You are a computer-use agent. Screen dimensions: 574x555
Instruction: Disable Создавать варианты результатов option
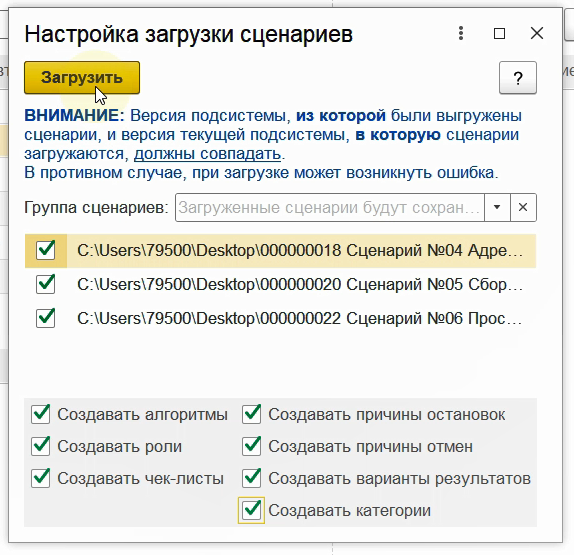click(x=251, y=478)
